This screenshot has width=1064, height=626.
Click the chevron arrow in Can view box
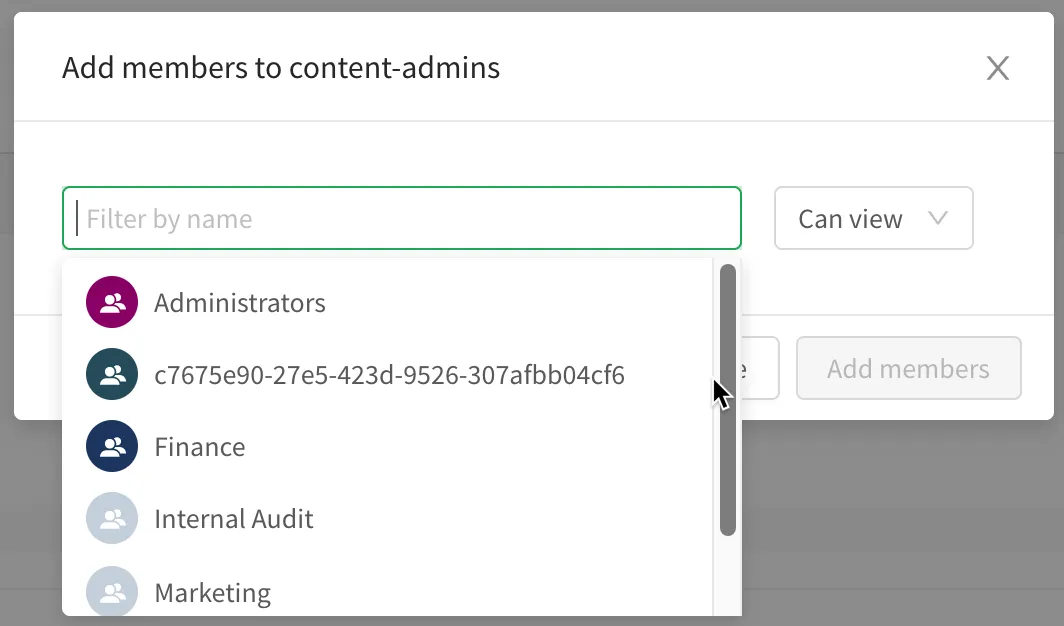(x=937, y=218)
